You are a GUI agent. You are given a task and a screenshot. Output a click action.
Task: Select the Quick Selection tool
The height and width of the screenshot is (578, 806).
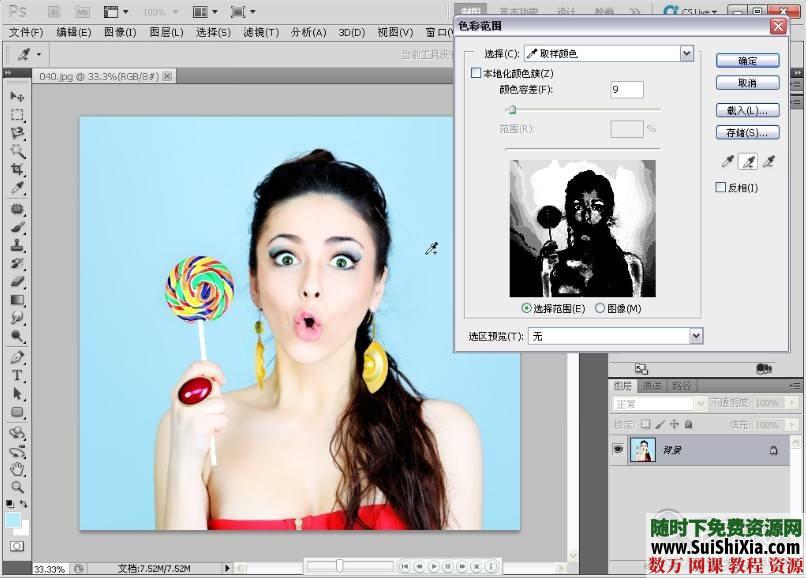17,151
